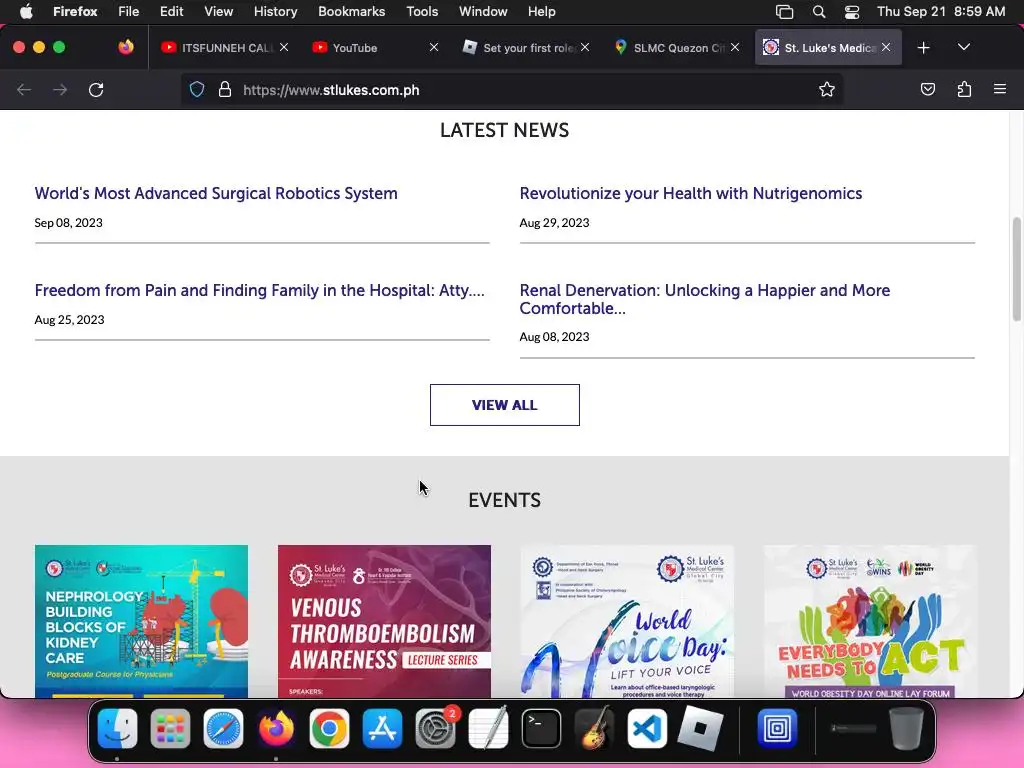This screenshot has width=1024, height=768.
Task: Open the blue square app in Dock
Action: (777, 728)
